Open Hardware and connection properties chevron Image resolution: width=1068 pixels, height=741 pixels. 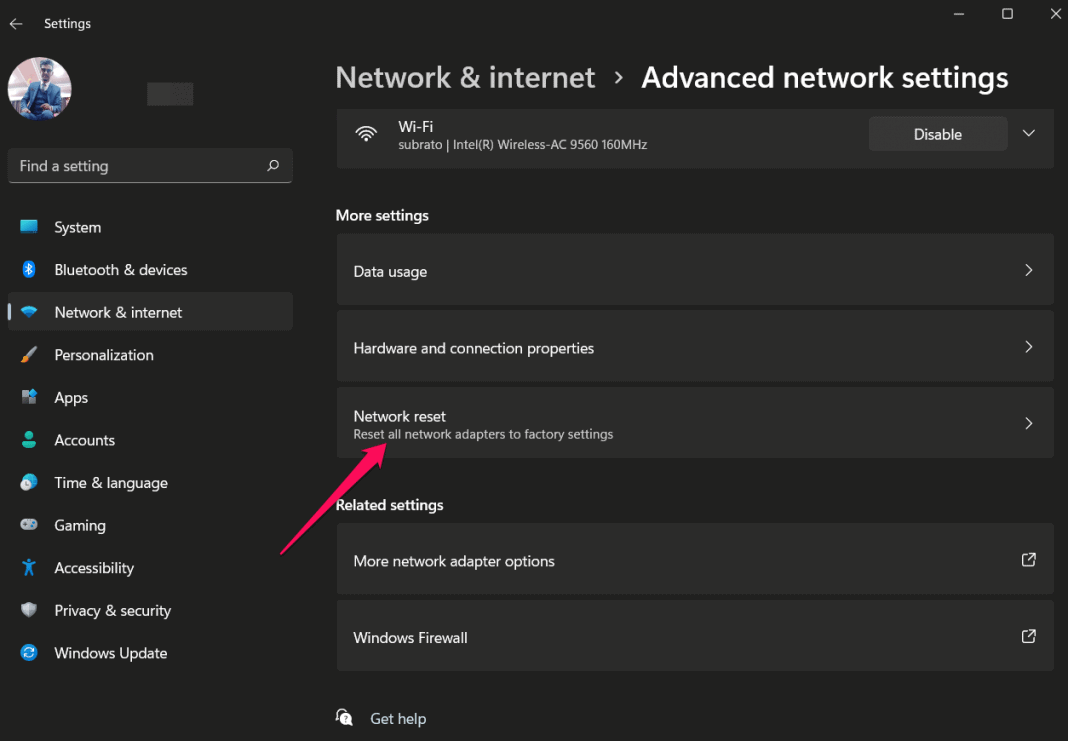(1028, 347)
